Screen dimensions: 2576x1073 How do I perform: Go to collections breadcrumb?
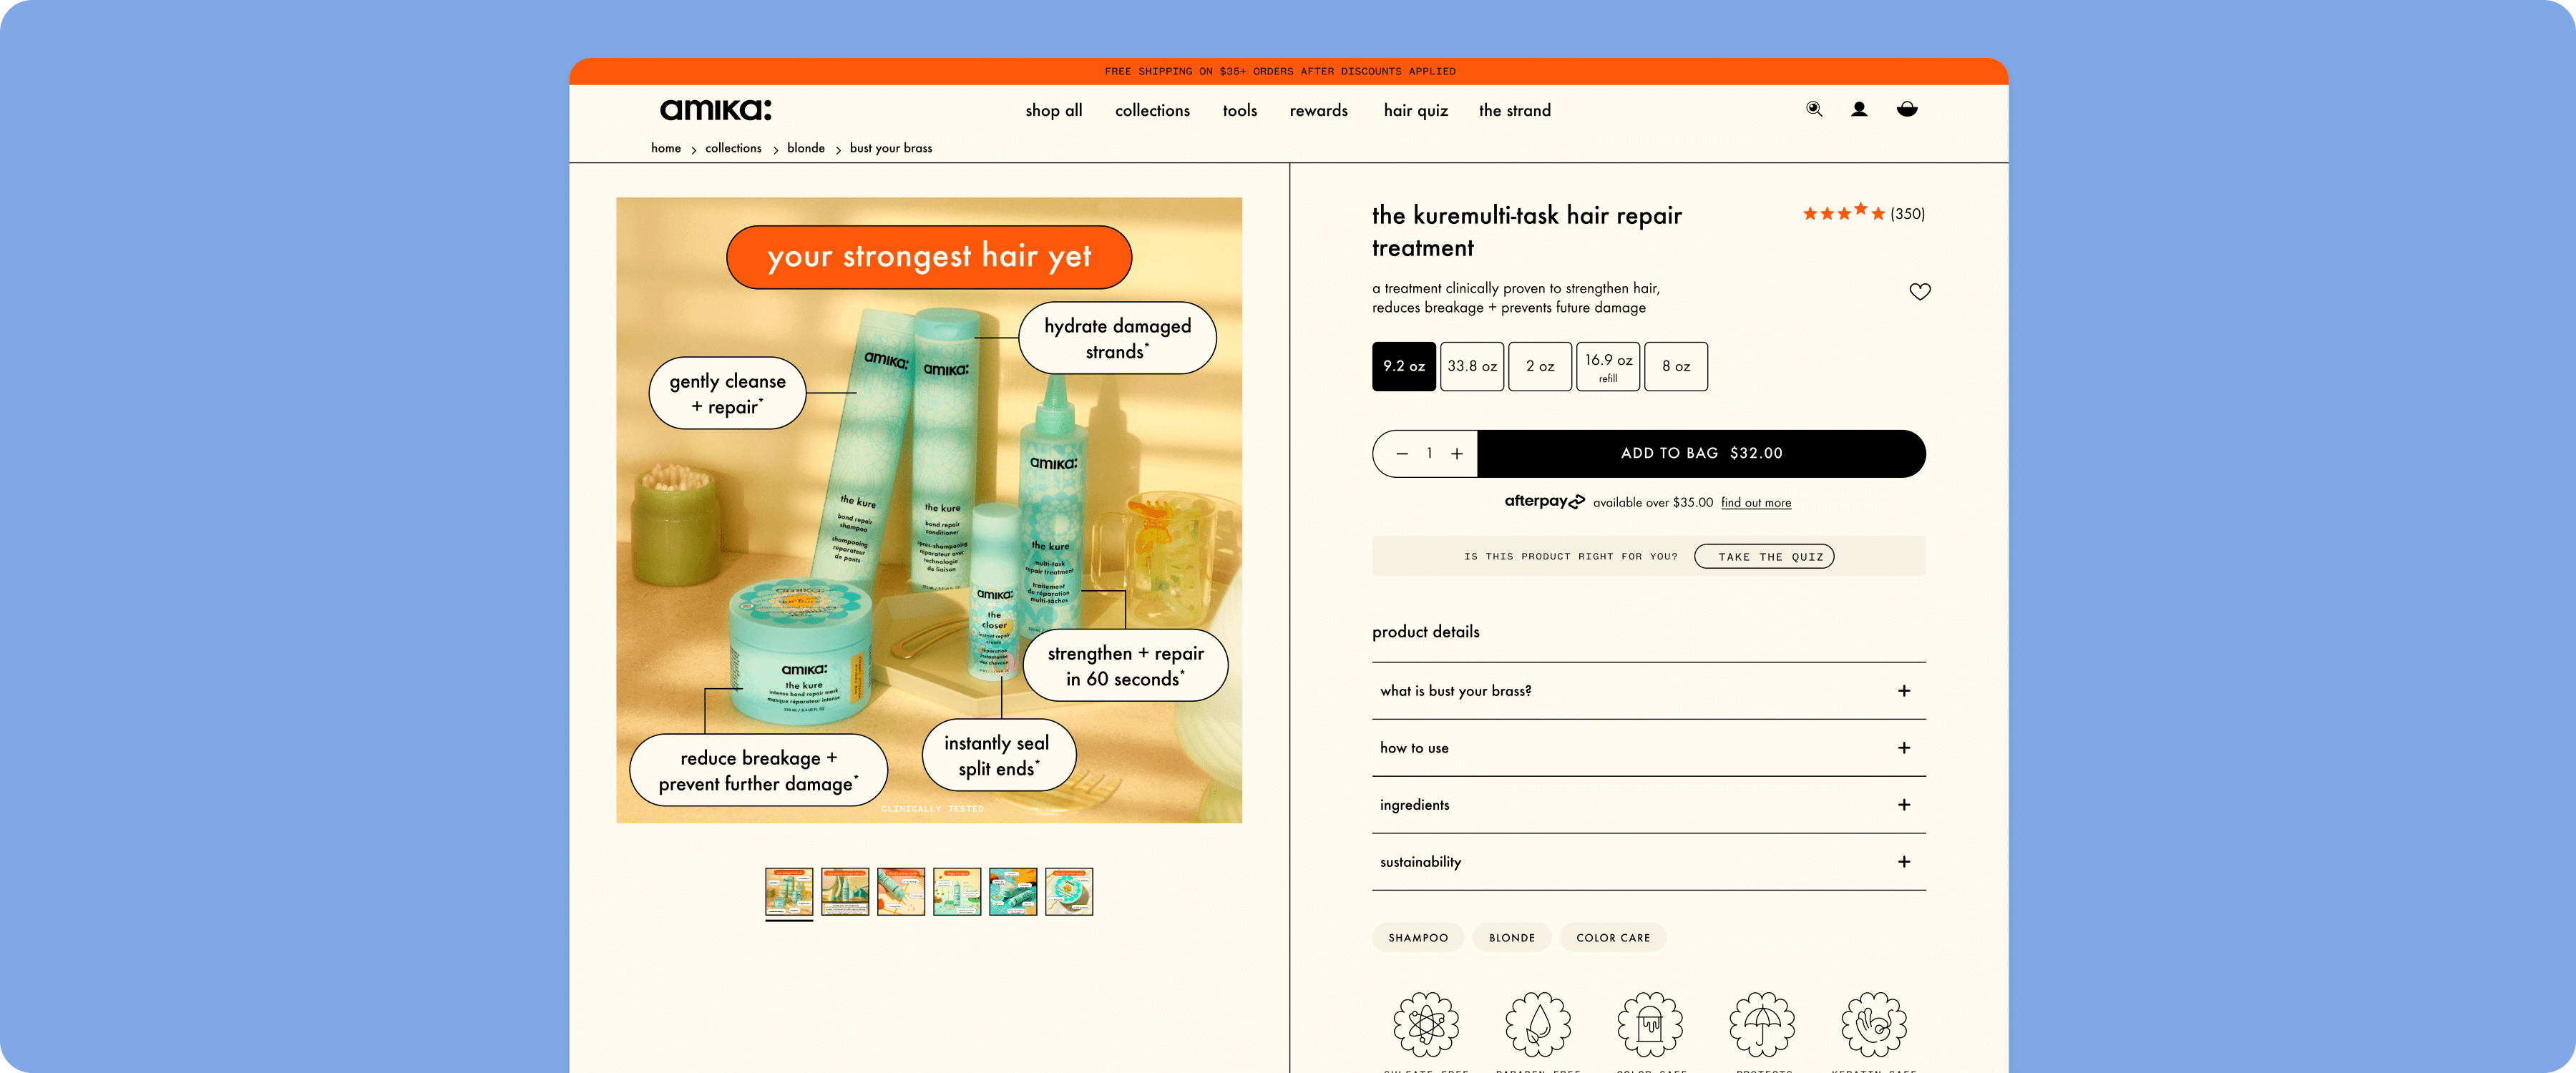pyautogui.click(x=732, y=148)
